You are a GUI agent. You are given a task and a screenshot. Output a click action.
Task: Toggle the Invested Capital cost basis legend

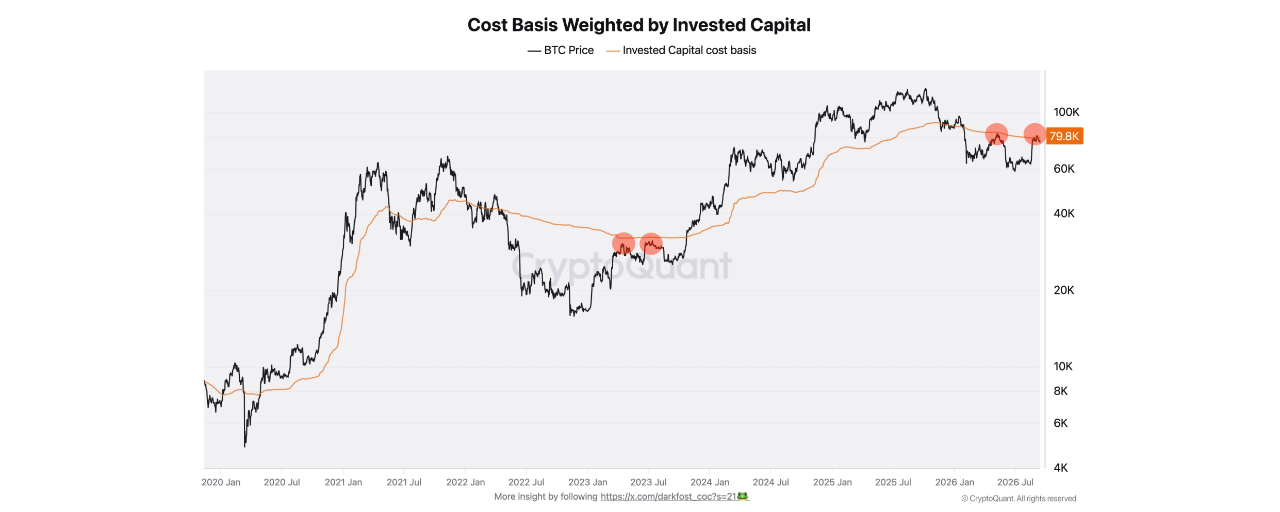tap(681, 50)
